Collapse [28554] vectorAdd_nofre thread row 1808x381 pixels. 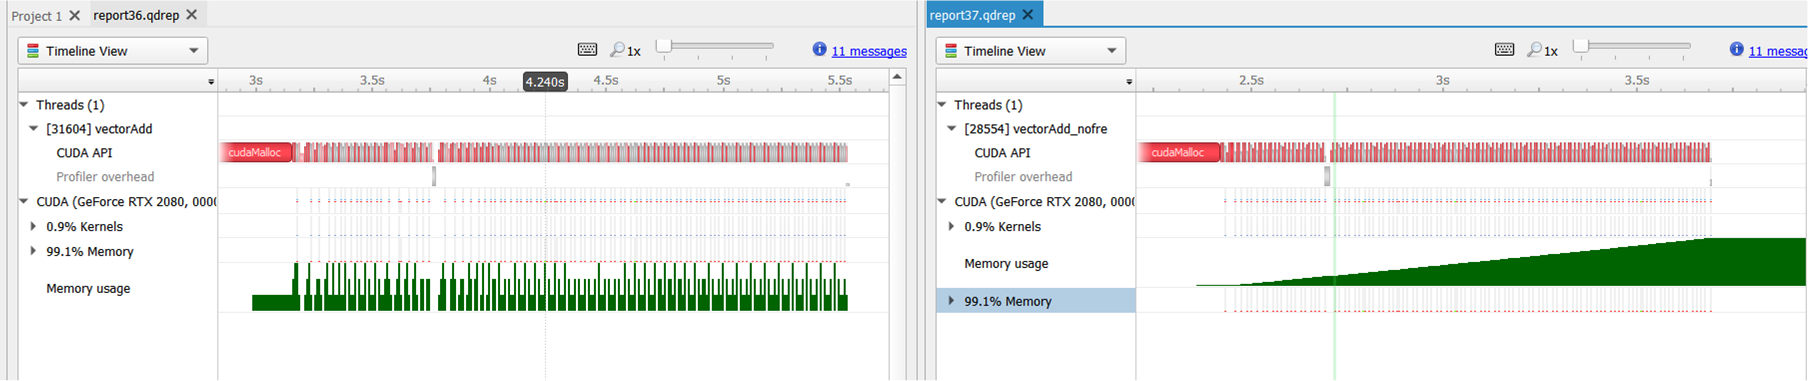(952, 128)
